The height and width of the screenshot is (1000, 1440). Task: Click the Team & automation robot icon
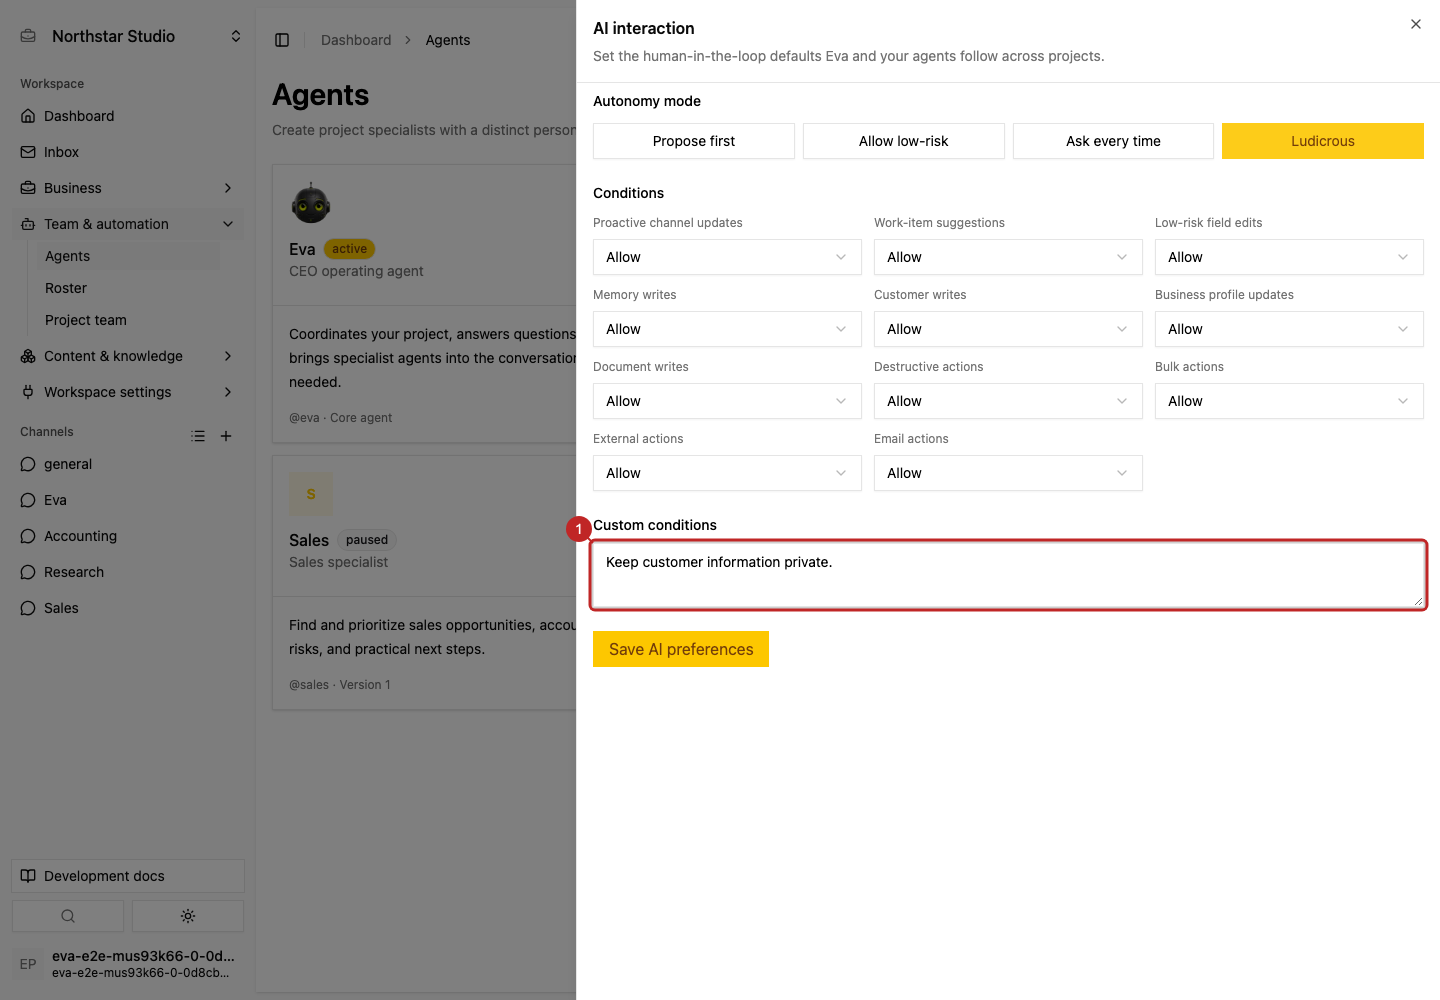click(x=28, y=224)
